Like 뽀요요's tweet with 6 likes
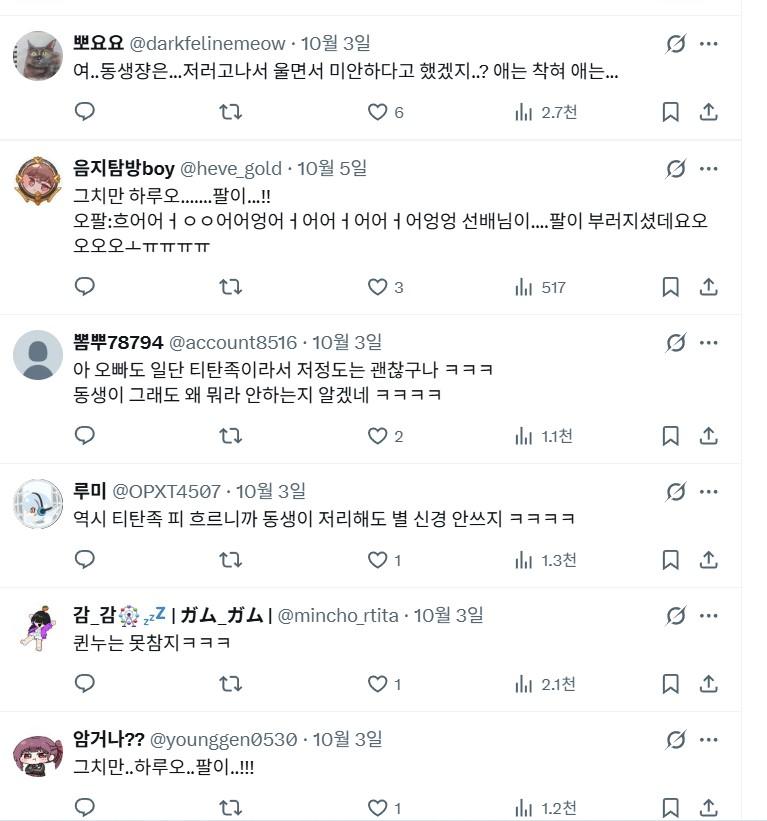767x821 pixels. [377, 112]
